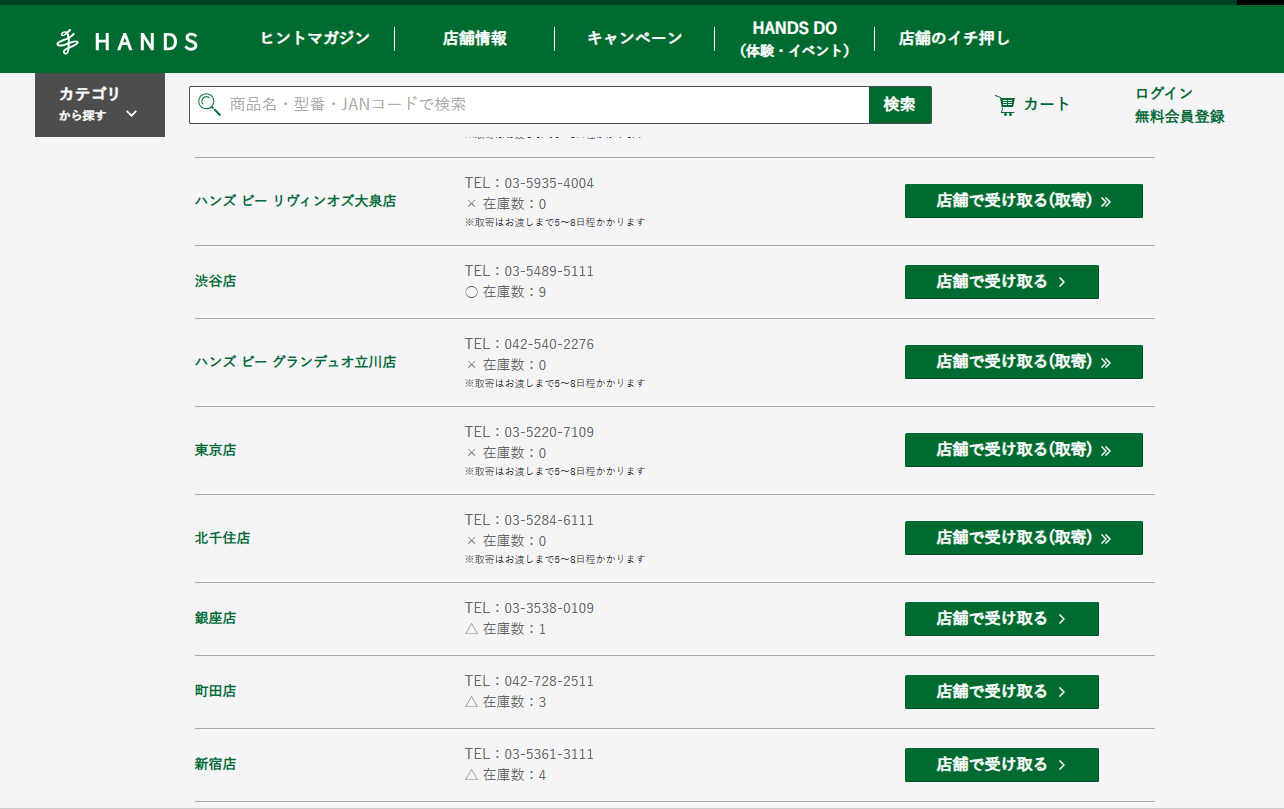Click 無料会員登録 link
The height and width of the screenshot is (809, 1284).
point(1180,116)
